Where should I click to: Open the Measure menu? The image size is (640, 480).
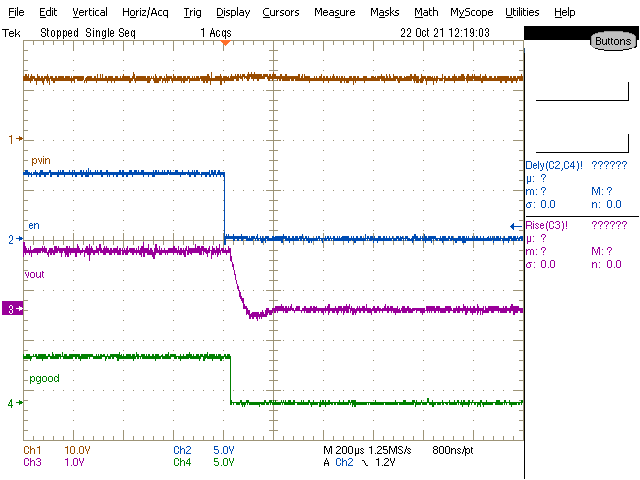tap(335, 12)
